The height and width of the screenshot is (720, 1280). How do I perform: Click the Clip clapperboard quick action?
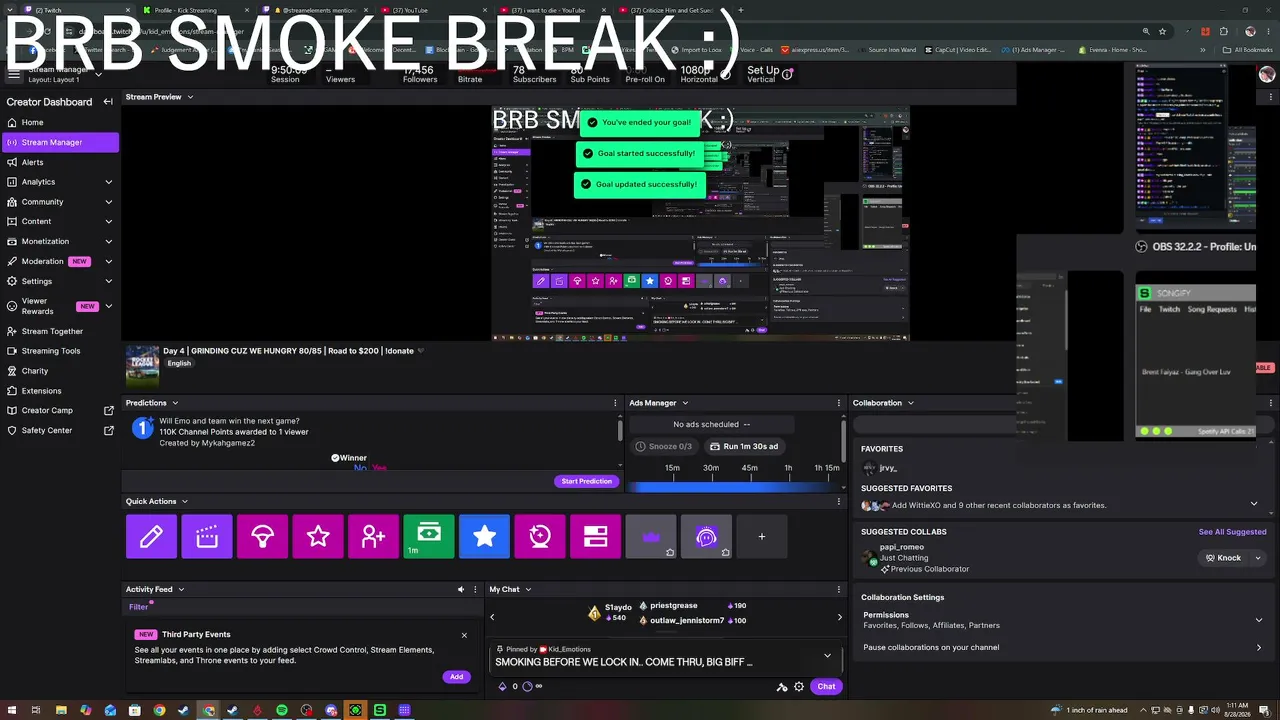[207, 537]
